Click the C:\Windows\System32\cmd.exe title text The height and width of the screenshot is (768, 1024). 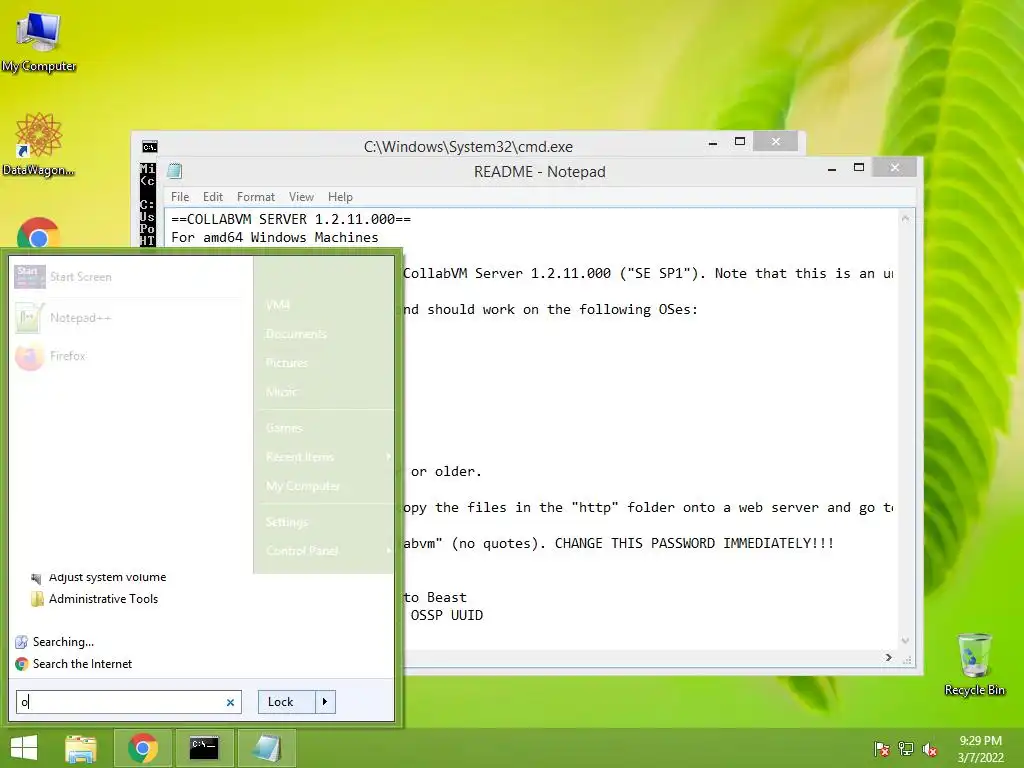pos(468,147)
